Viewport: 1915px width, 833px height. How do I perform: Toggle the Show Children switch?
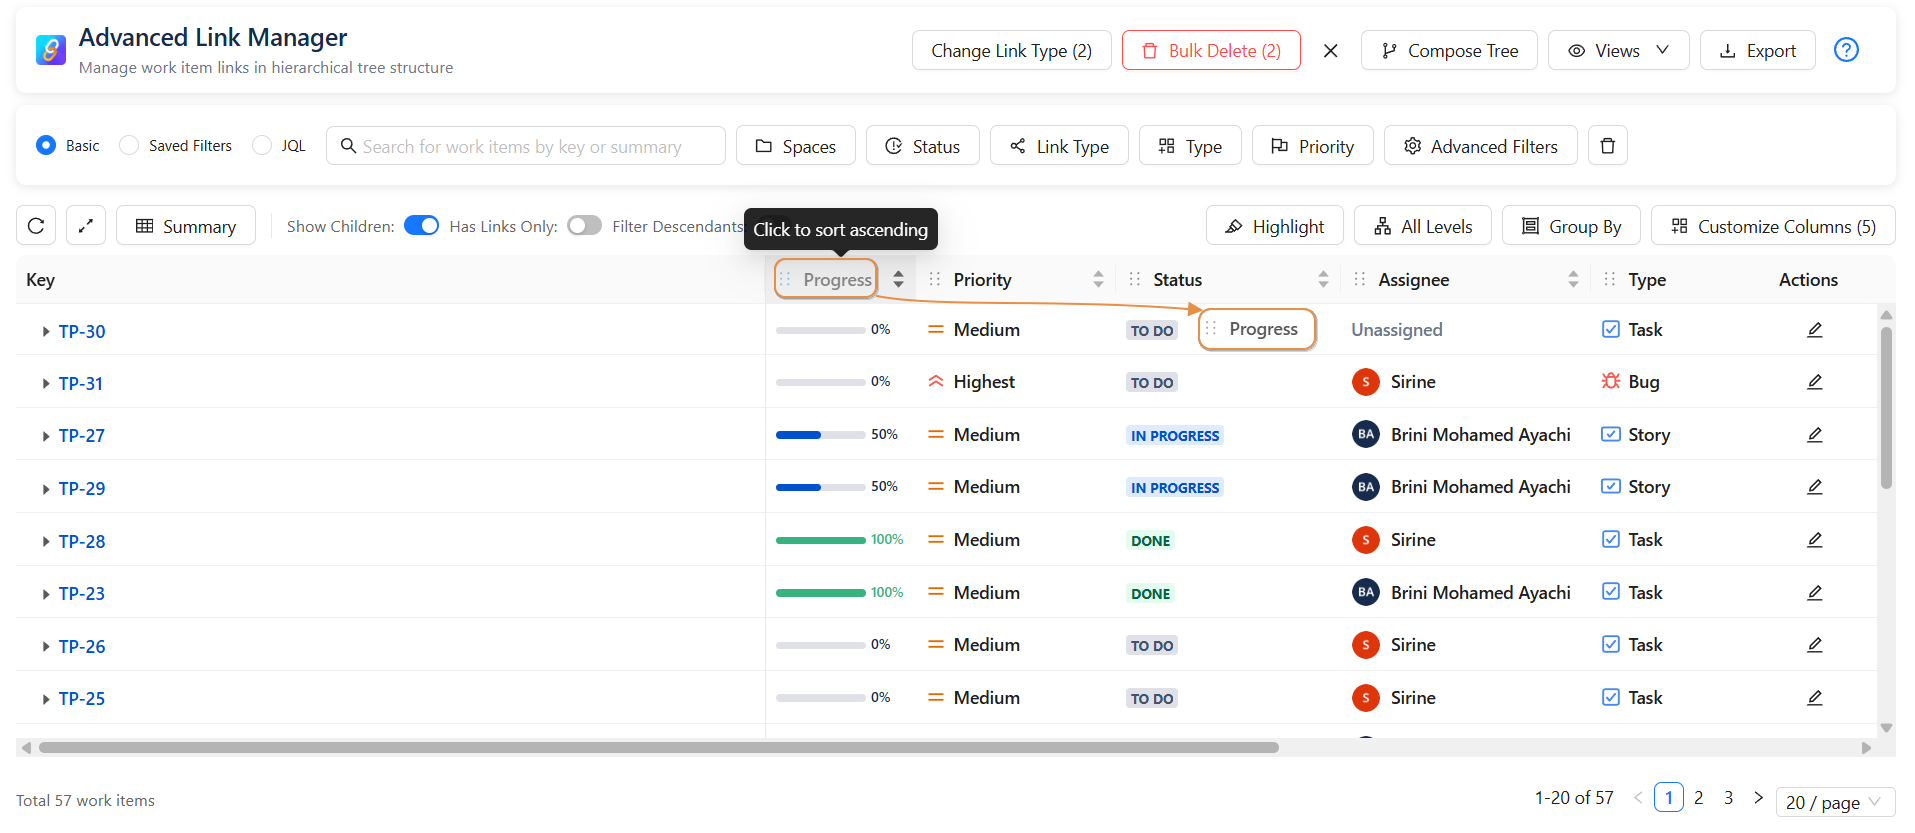[x=421, y=226]
